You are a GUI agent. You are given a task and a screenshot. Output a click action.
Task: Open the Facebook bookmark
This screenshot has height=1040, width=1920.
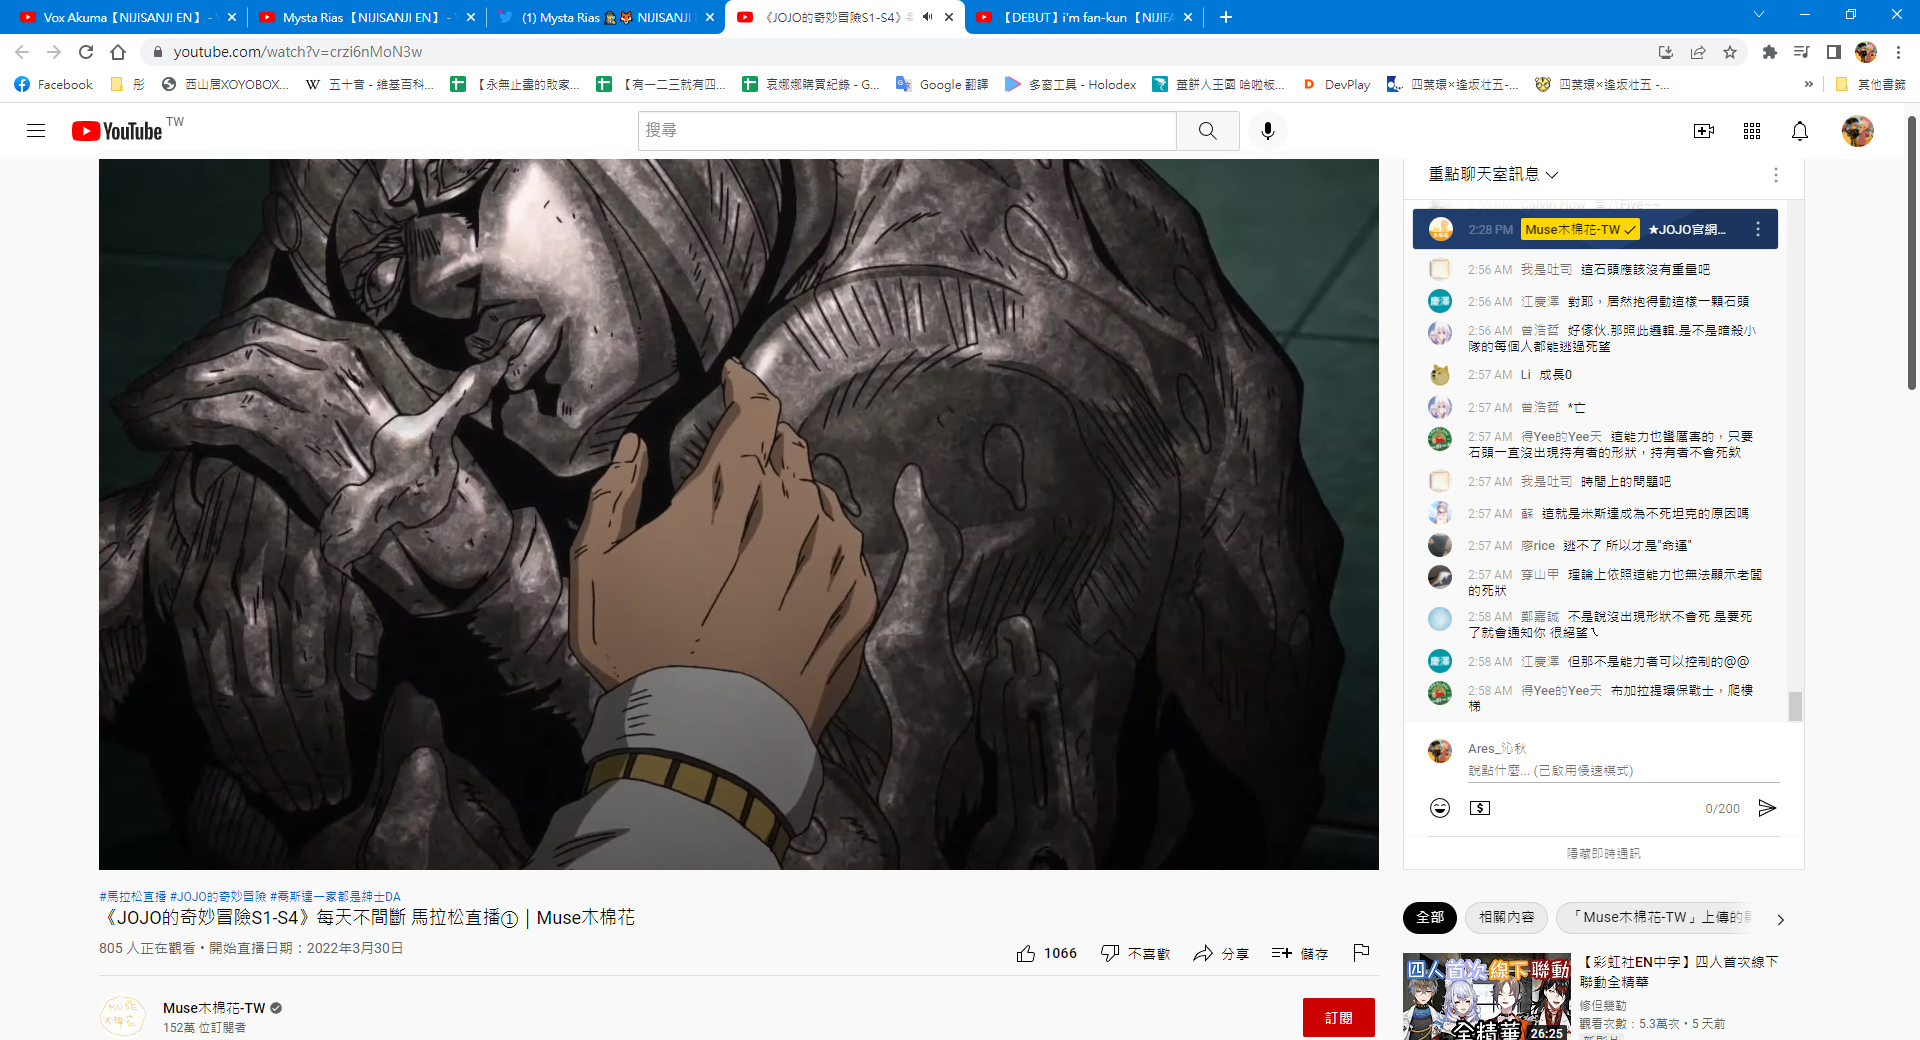pyautogui.click(x=54, y=84)
